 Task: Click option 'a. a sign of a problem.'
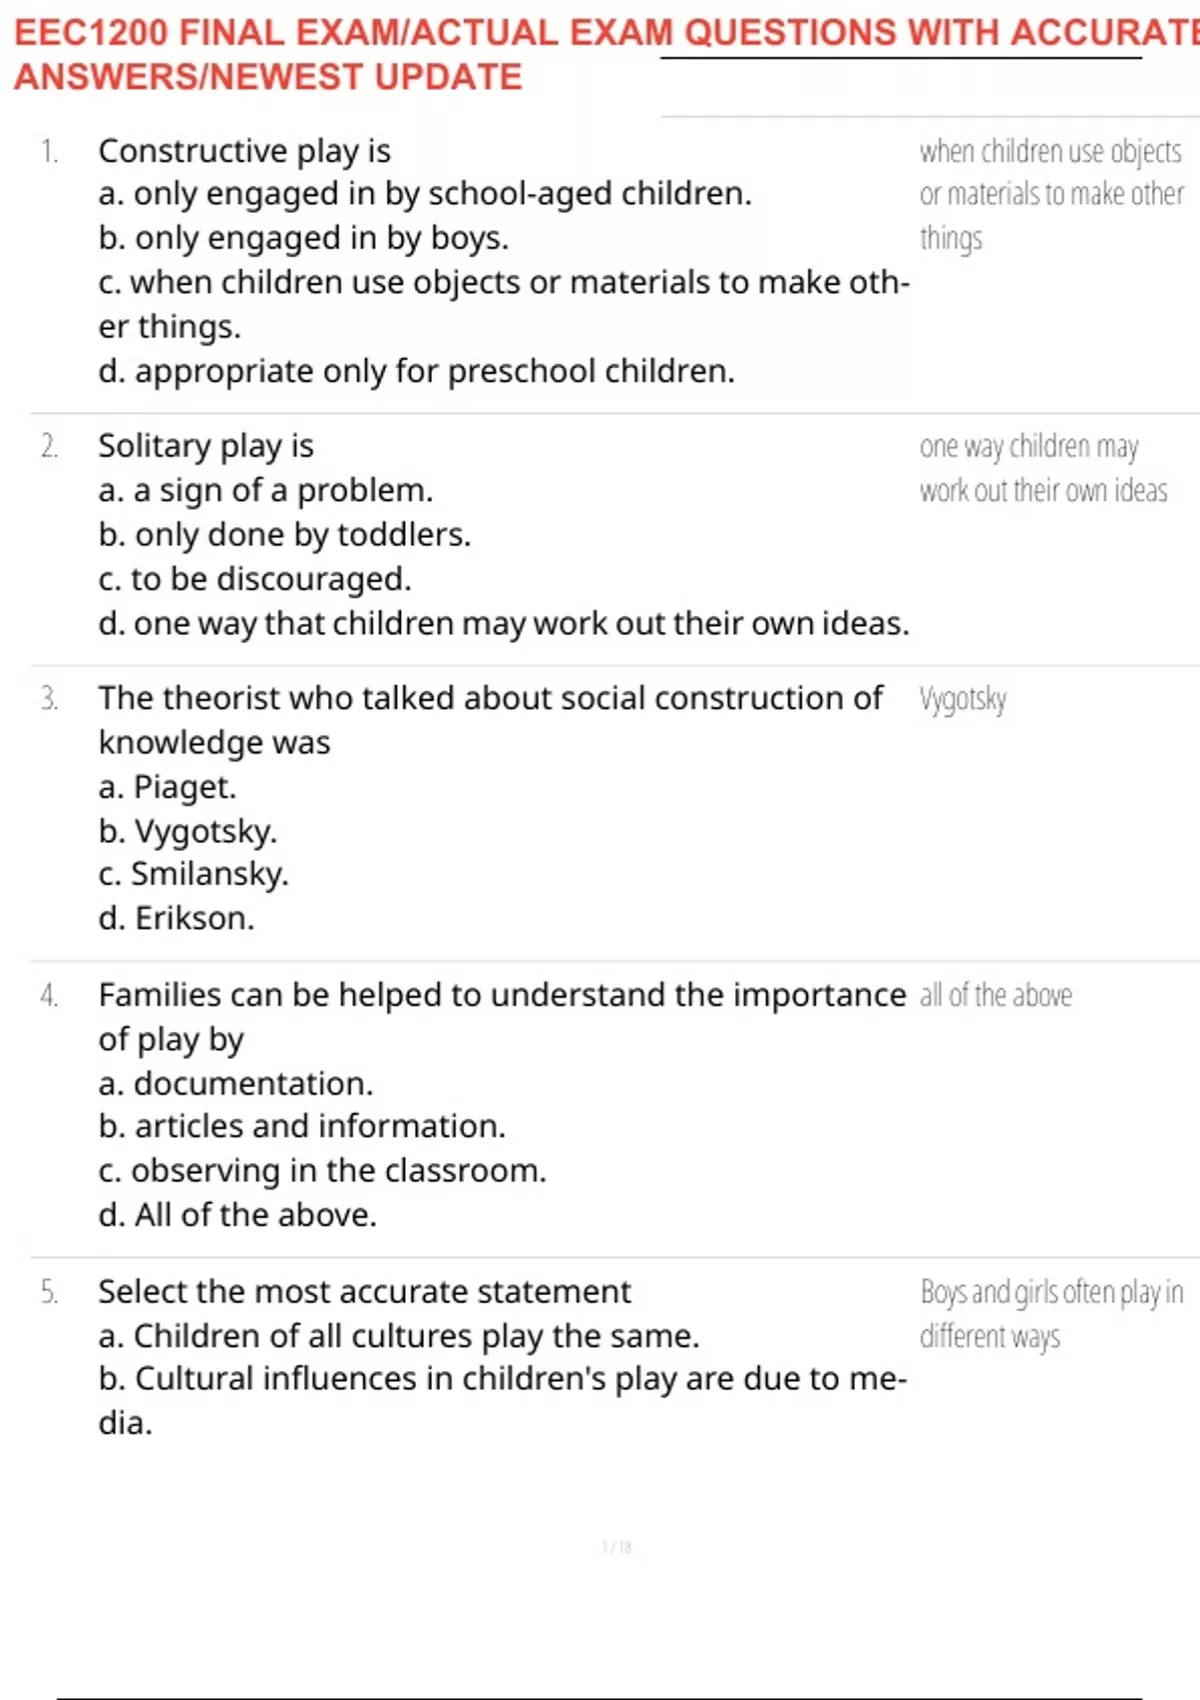[266, 491]
